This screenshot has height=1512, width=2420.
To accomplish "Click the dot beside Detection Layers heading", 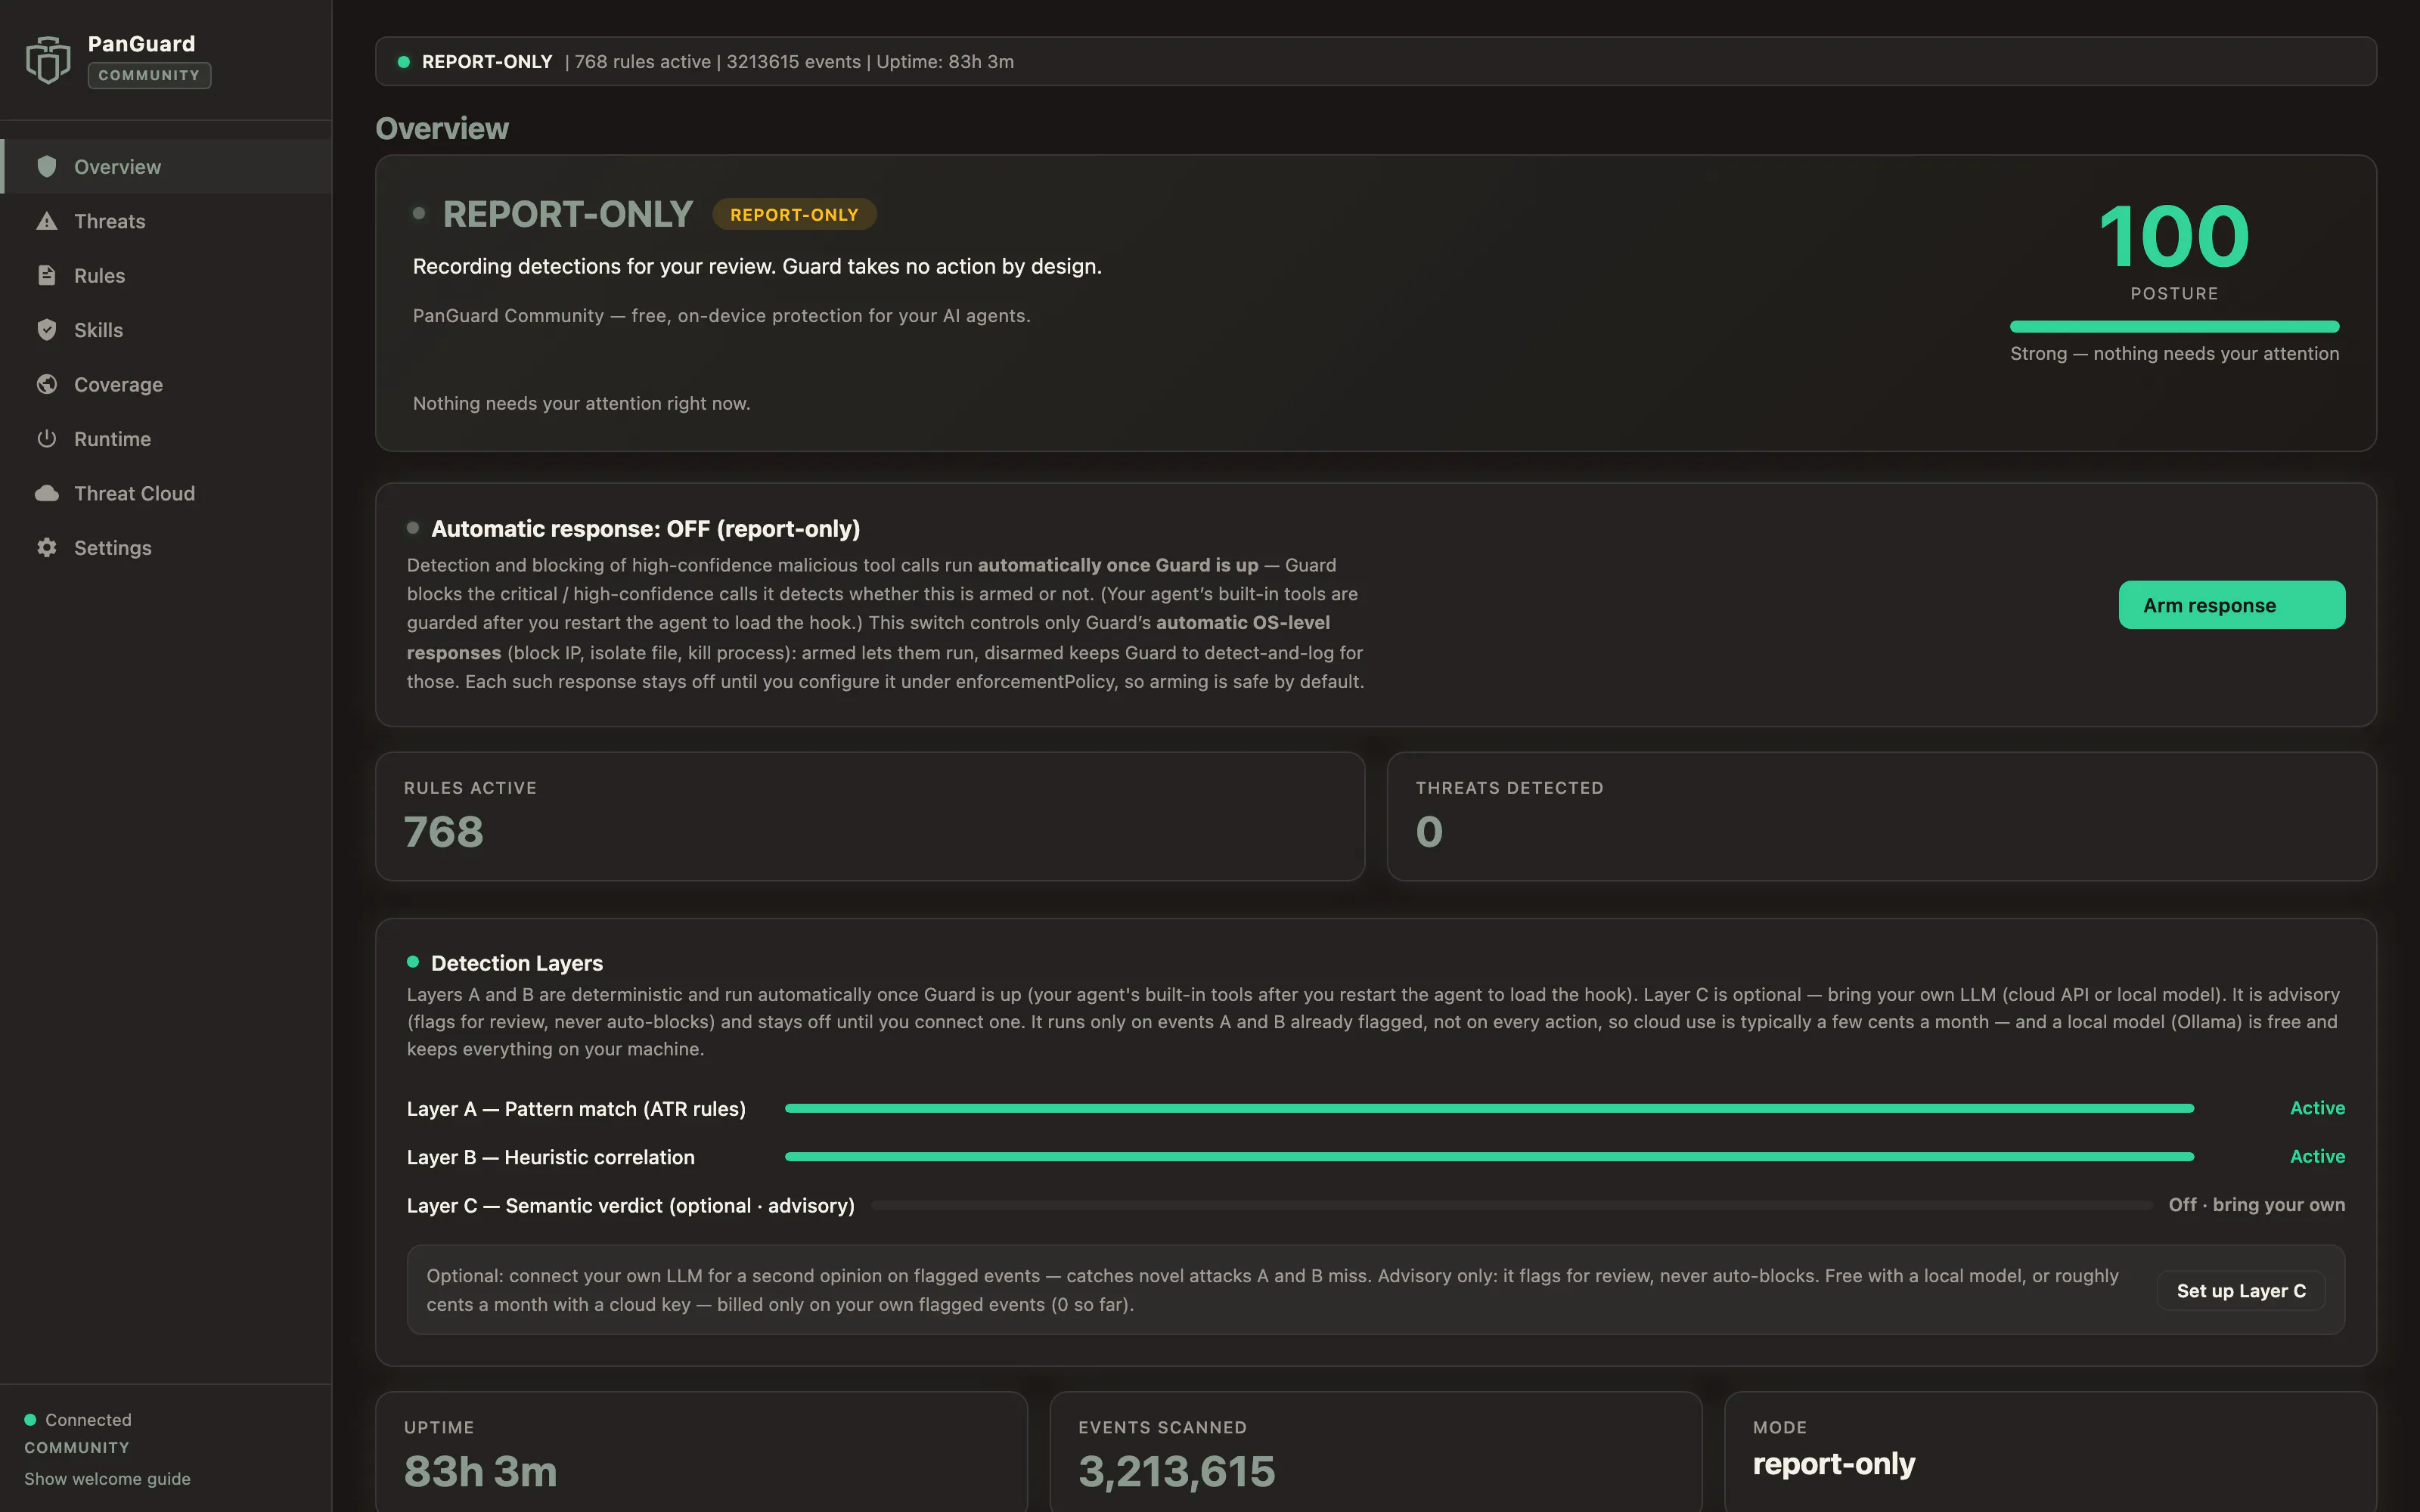I will click(x=413, y=962).
